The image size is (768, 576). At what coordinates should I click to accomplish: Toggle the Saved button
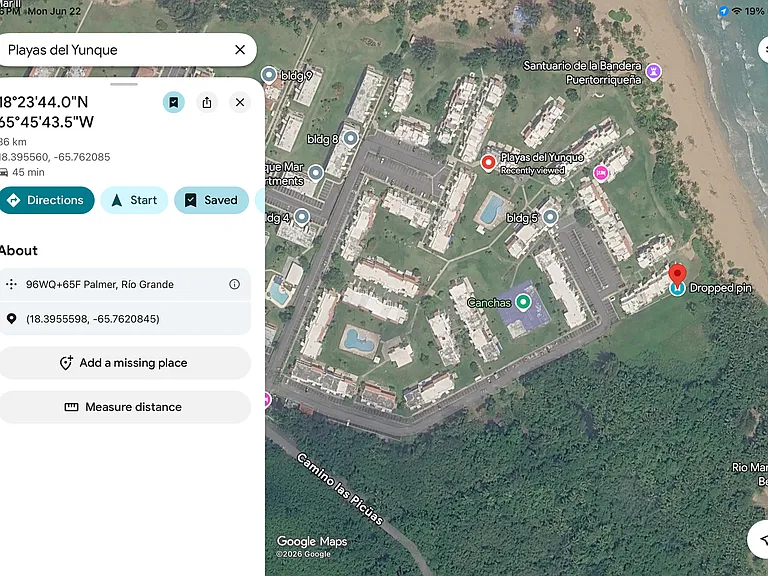point(212,200)
